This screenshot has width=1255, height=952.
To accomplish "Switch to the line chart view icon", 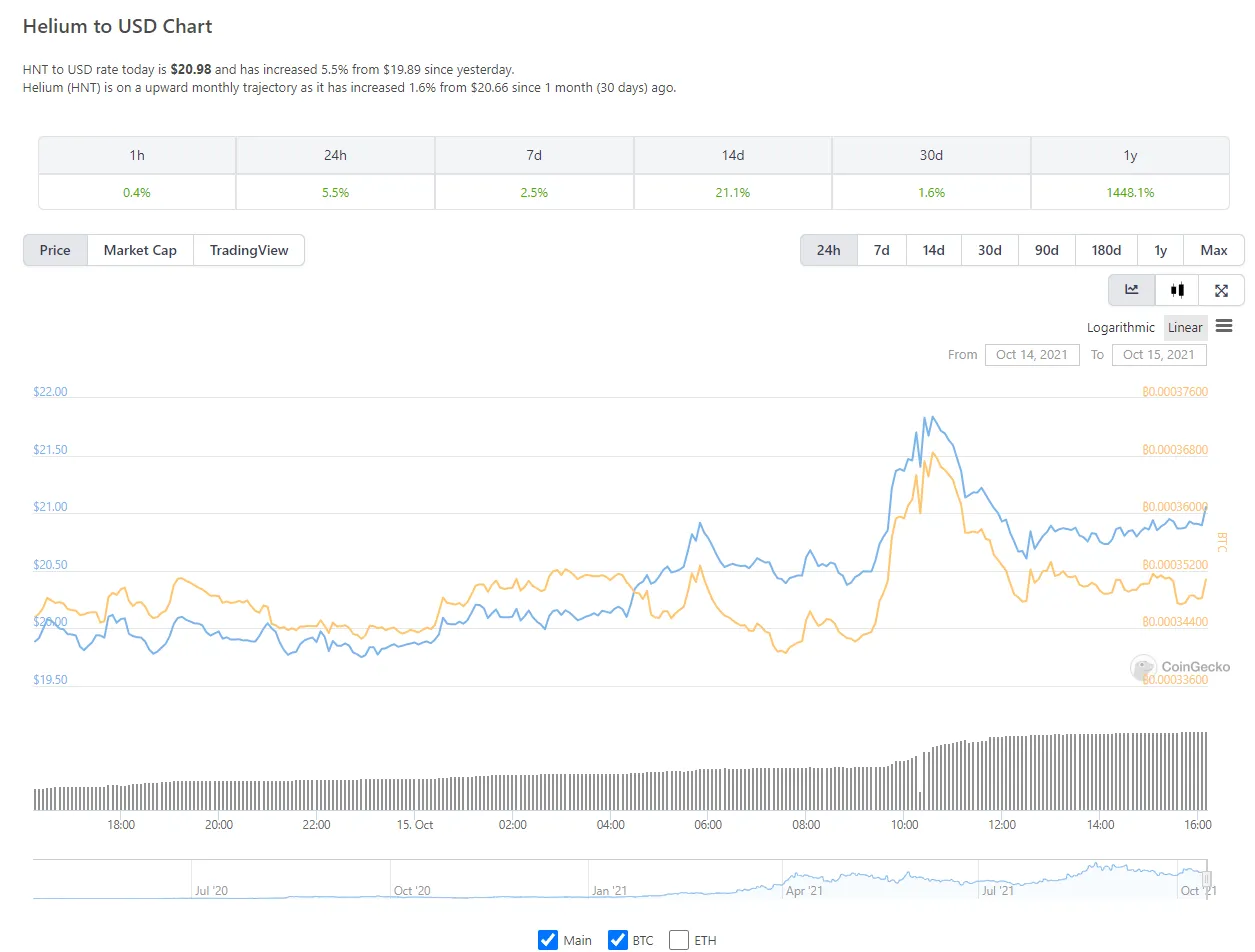I will tap(1132, 290).
